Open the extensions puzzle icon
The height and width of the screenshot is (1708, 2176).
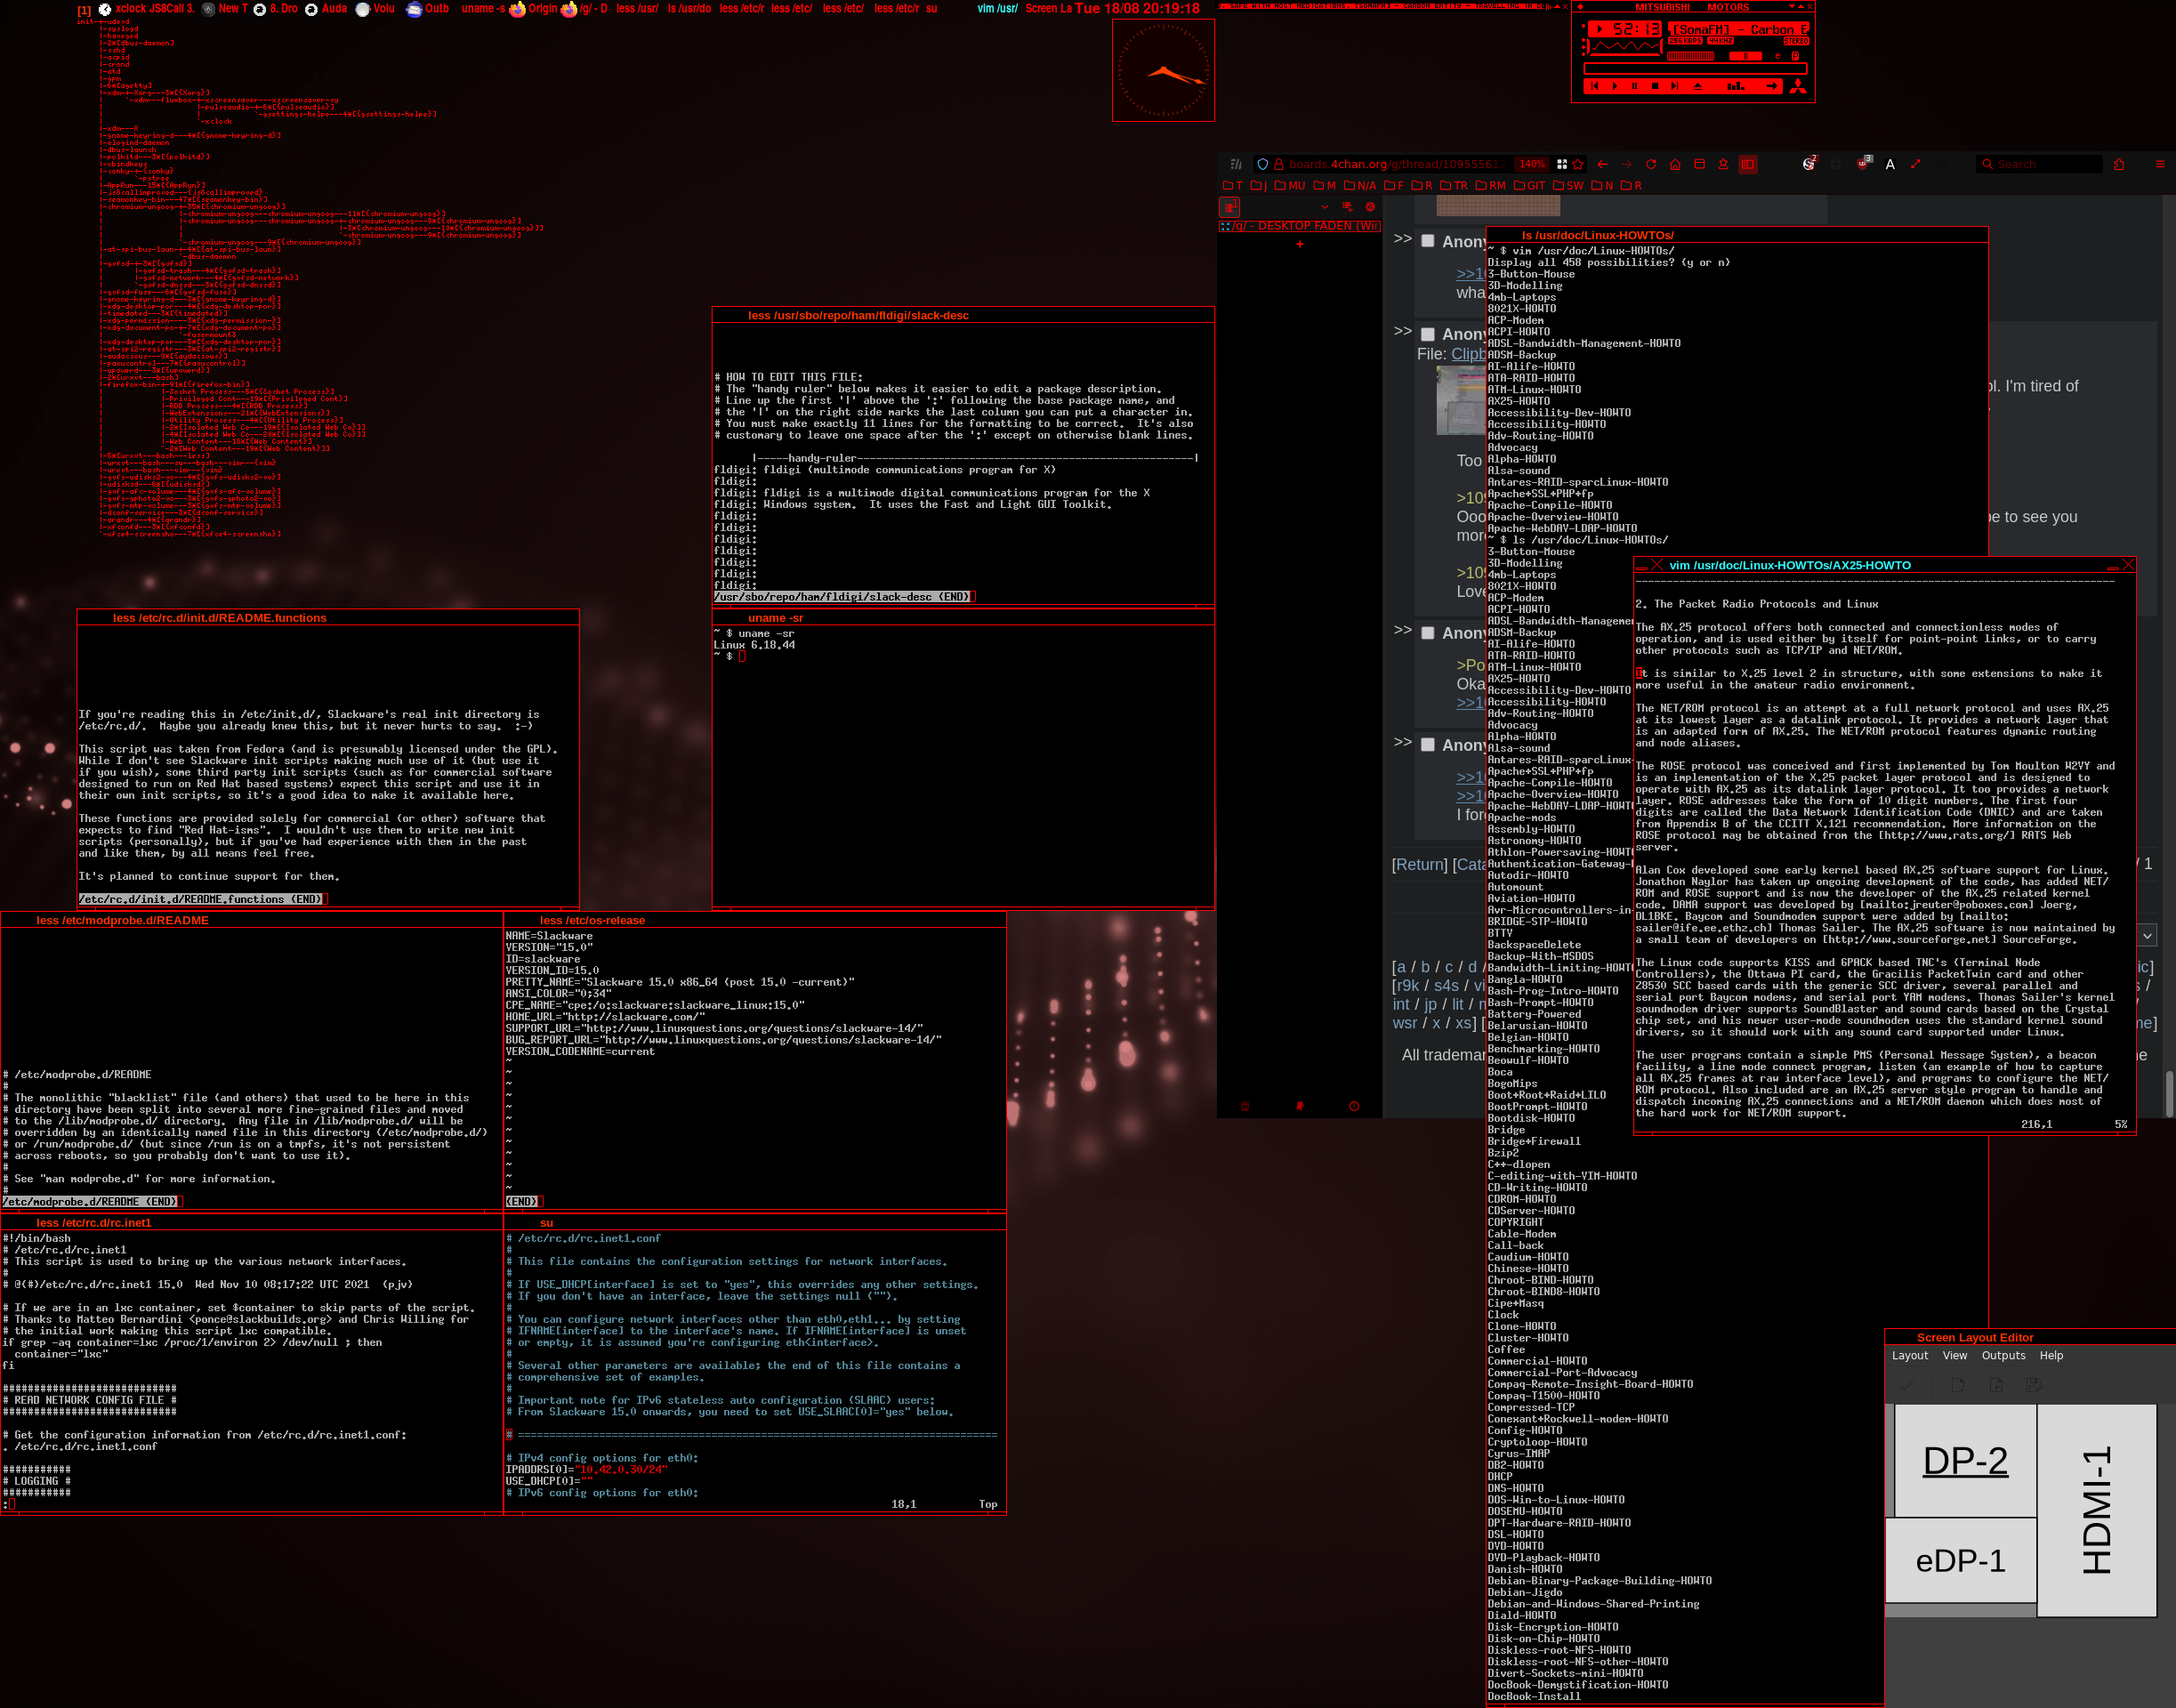[2119, 164]
